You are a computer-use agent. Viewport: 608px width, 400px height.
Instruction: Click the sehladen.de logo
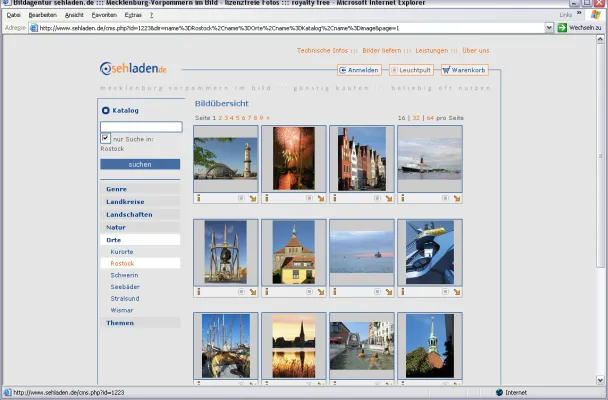(133, 68)
